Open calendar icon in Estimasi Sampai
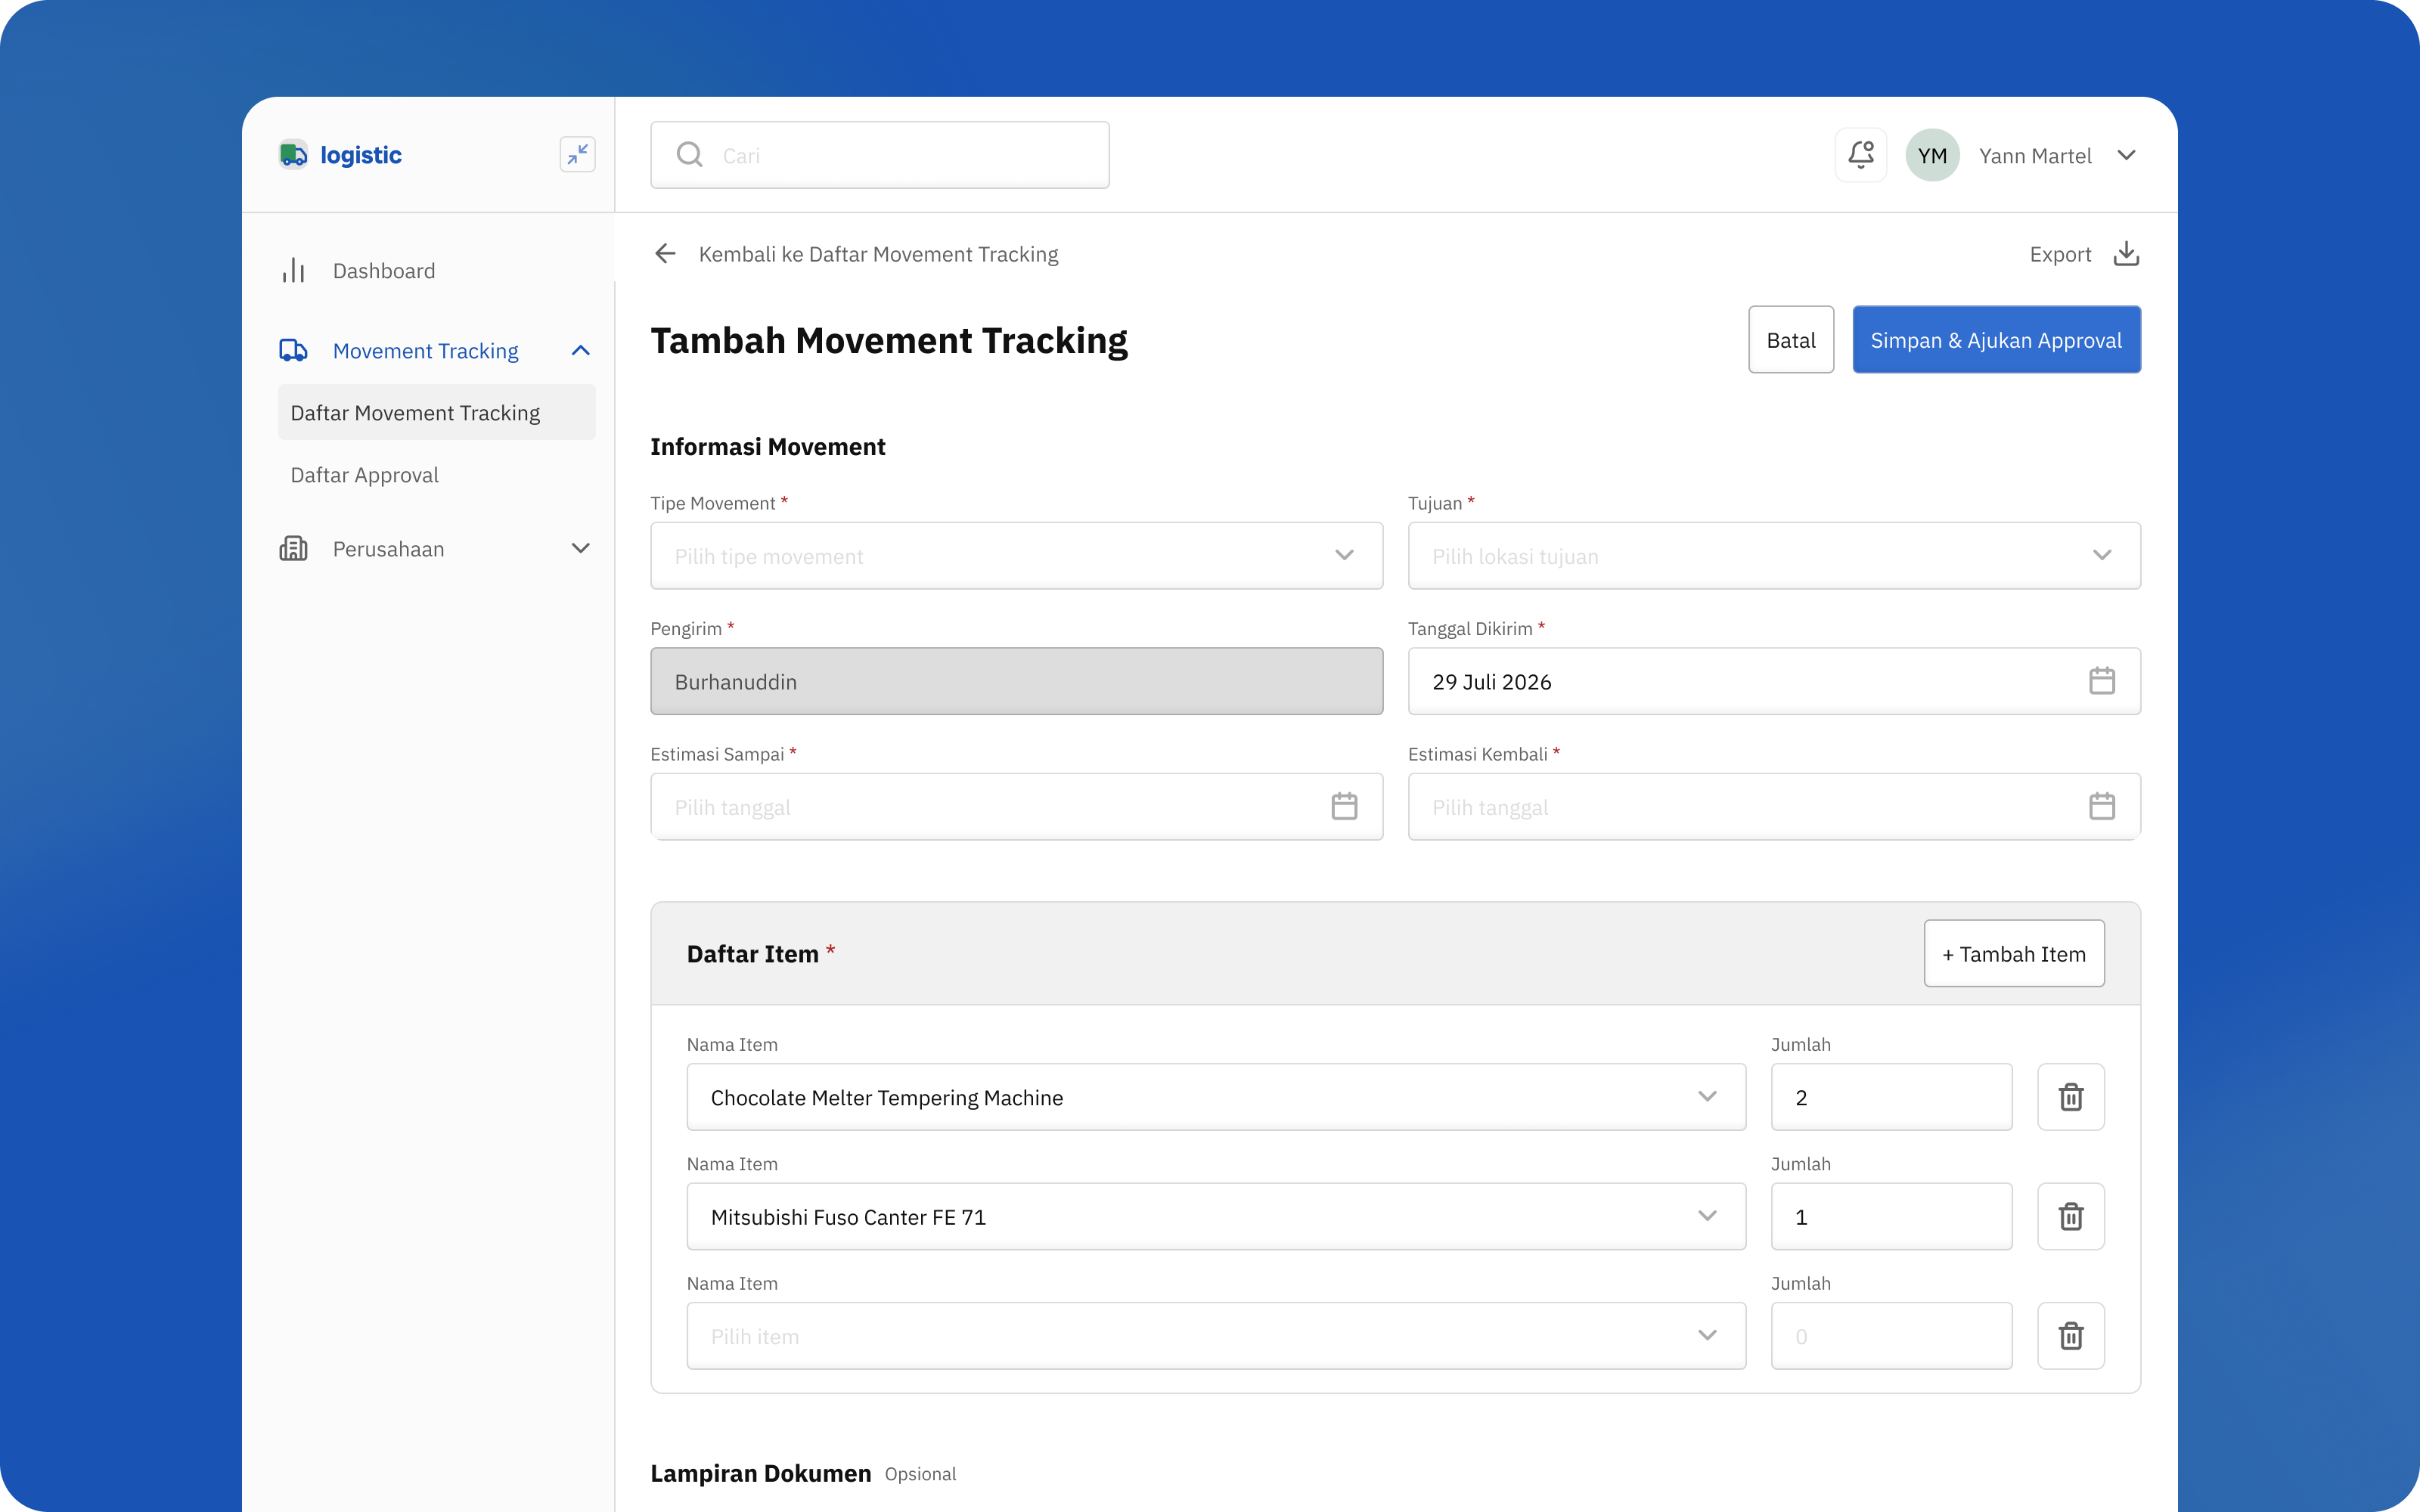 pos(1344,806)
